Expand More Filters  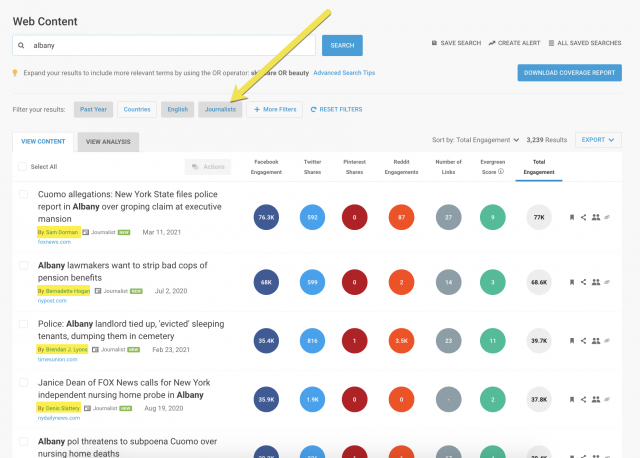[x=275, y=109]
